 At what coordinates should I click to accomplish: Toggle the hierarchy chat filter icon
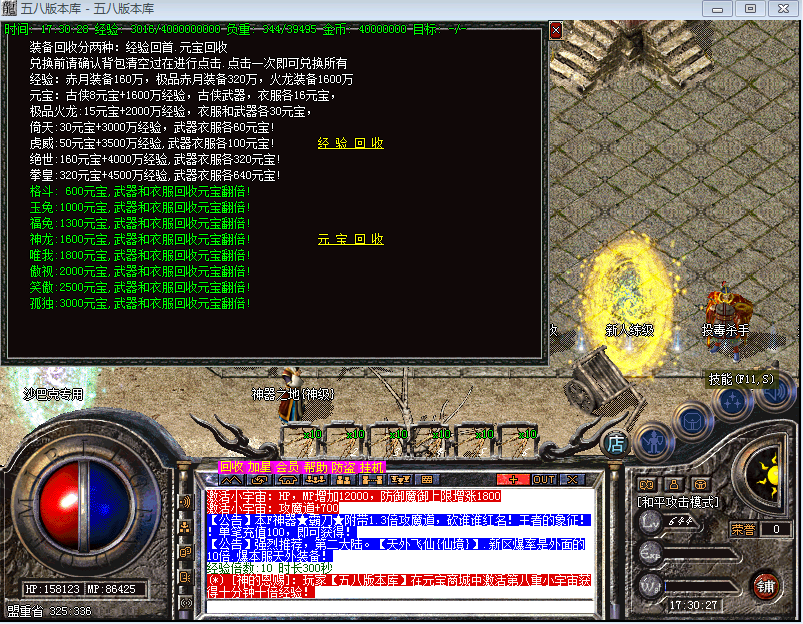tap(185, 527)
